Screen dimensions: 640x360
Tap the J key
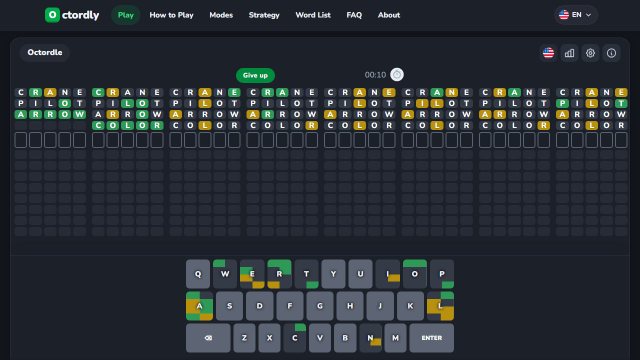coord(380,306)
